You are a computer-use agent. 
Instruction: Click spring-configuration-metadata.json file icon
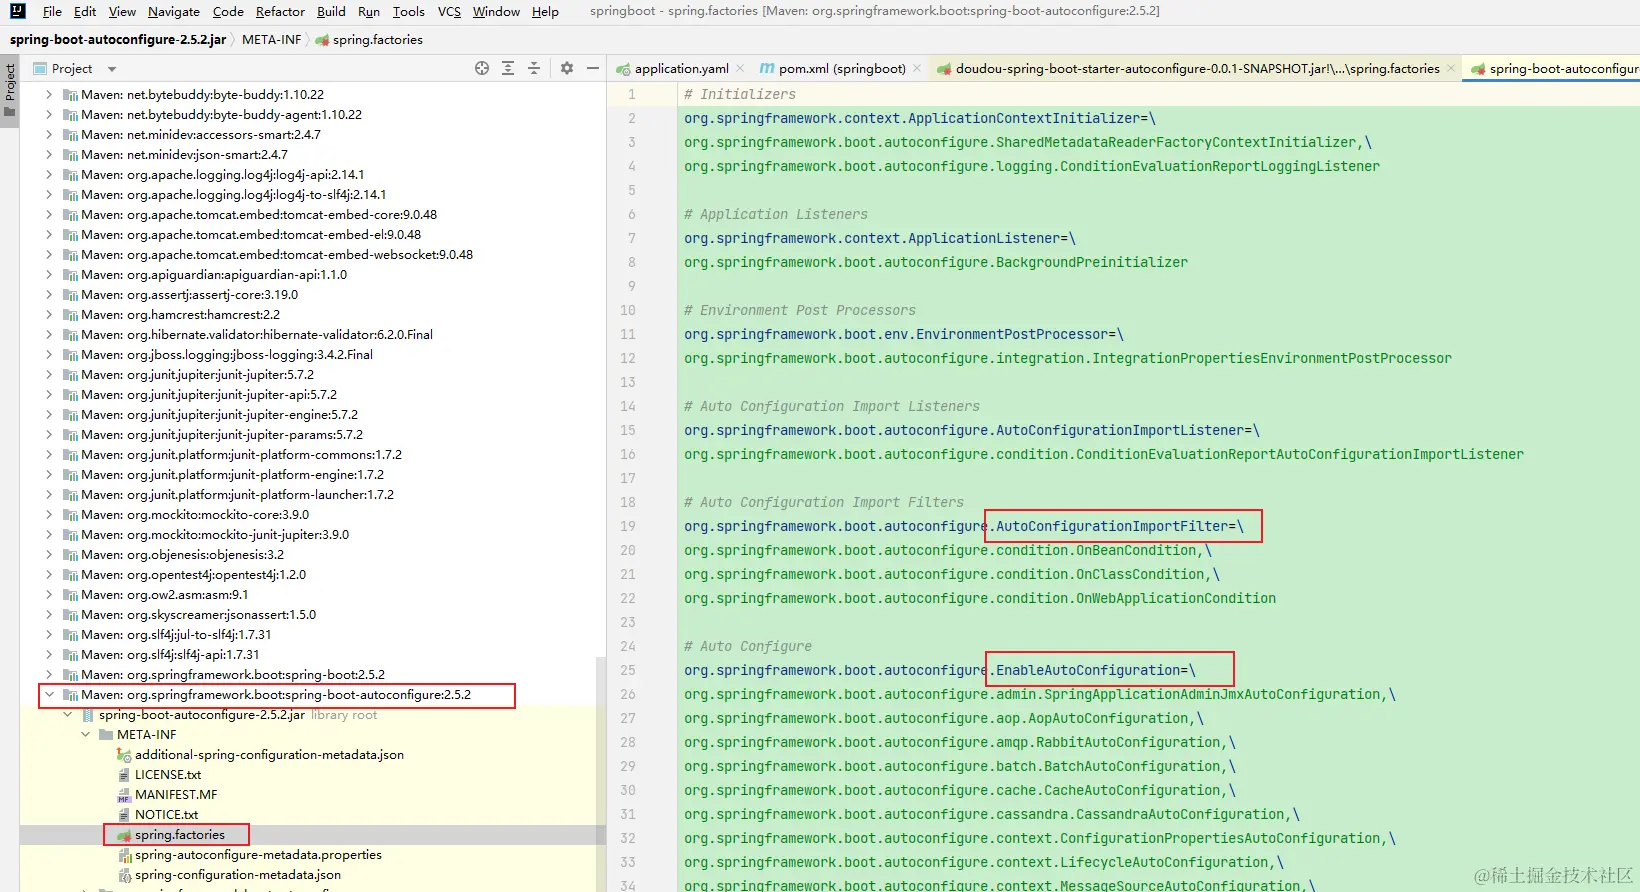124,875
